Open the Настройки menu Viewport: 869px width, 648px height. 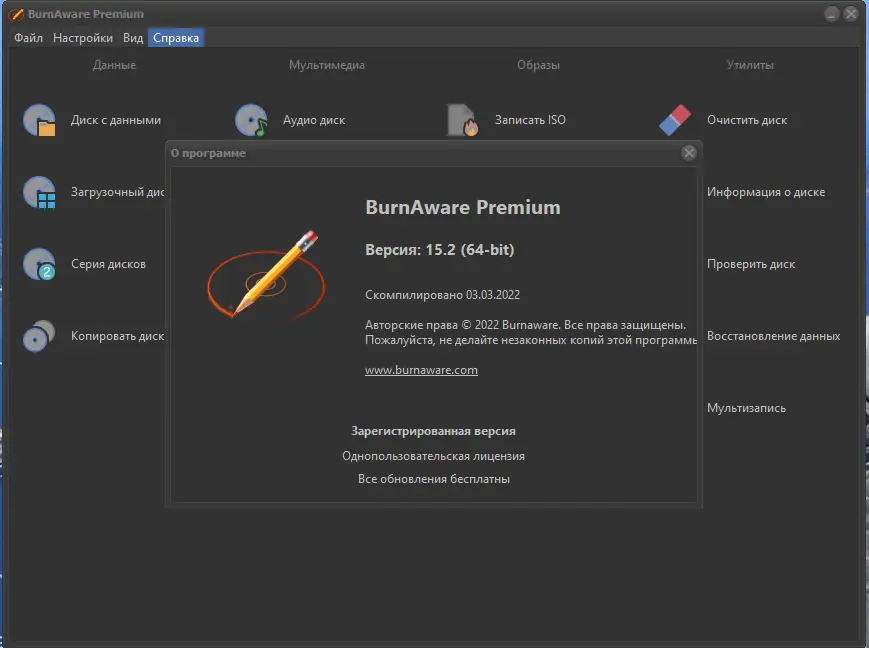pos(83,38)
